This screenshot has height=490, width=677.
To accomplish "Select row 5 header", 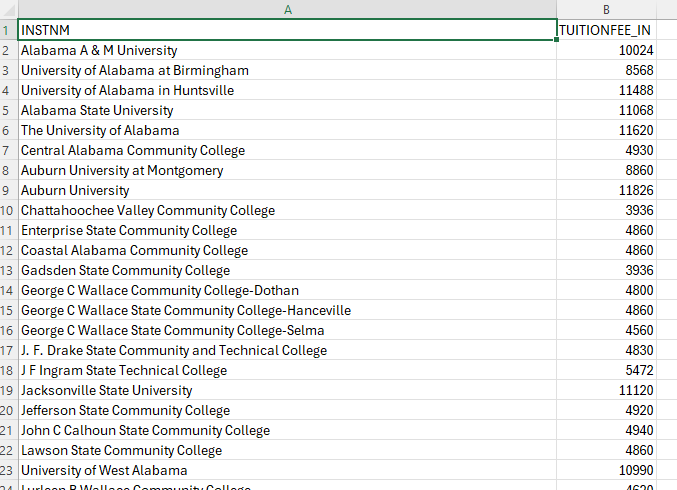I will (x=8, y=110).
